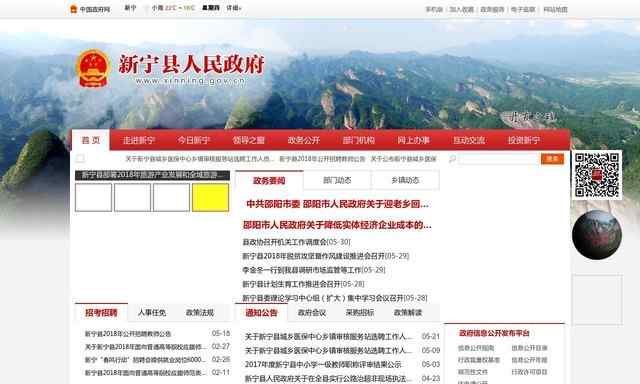This screenshot has width=640, height=384.
Task: Open news 新宁县计划生育工作推进会召开
Action: (303, 284)
